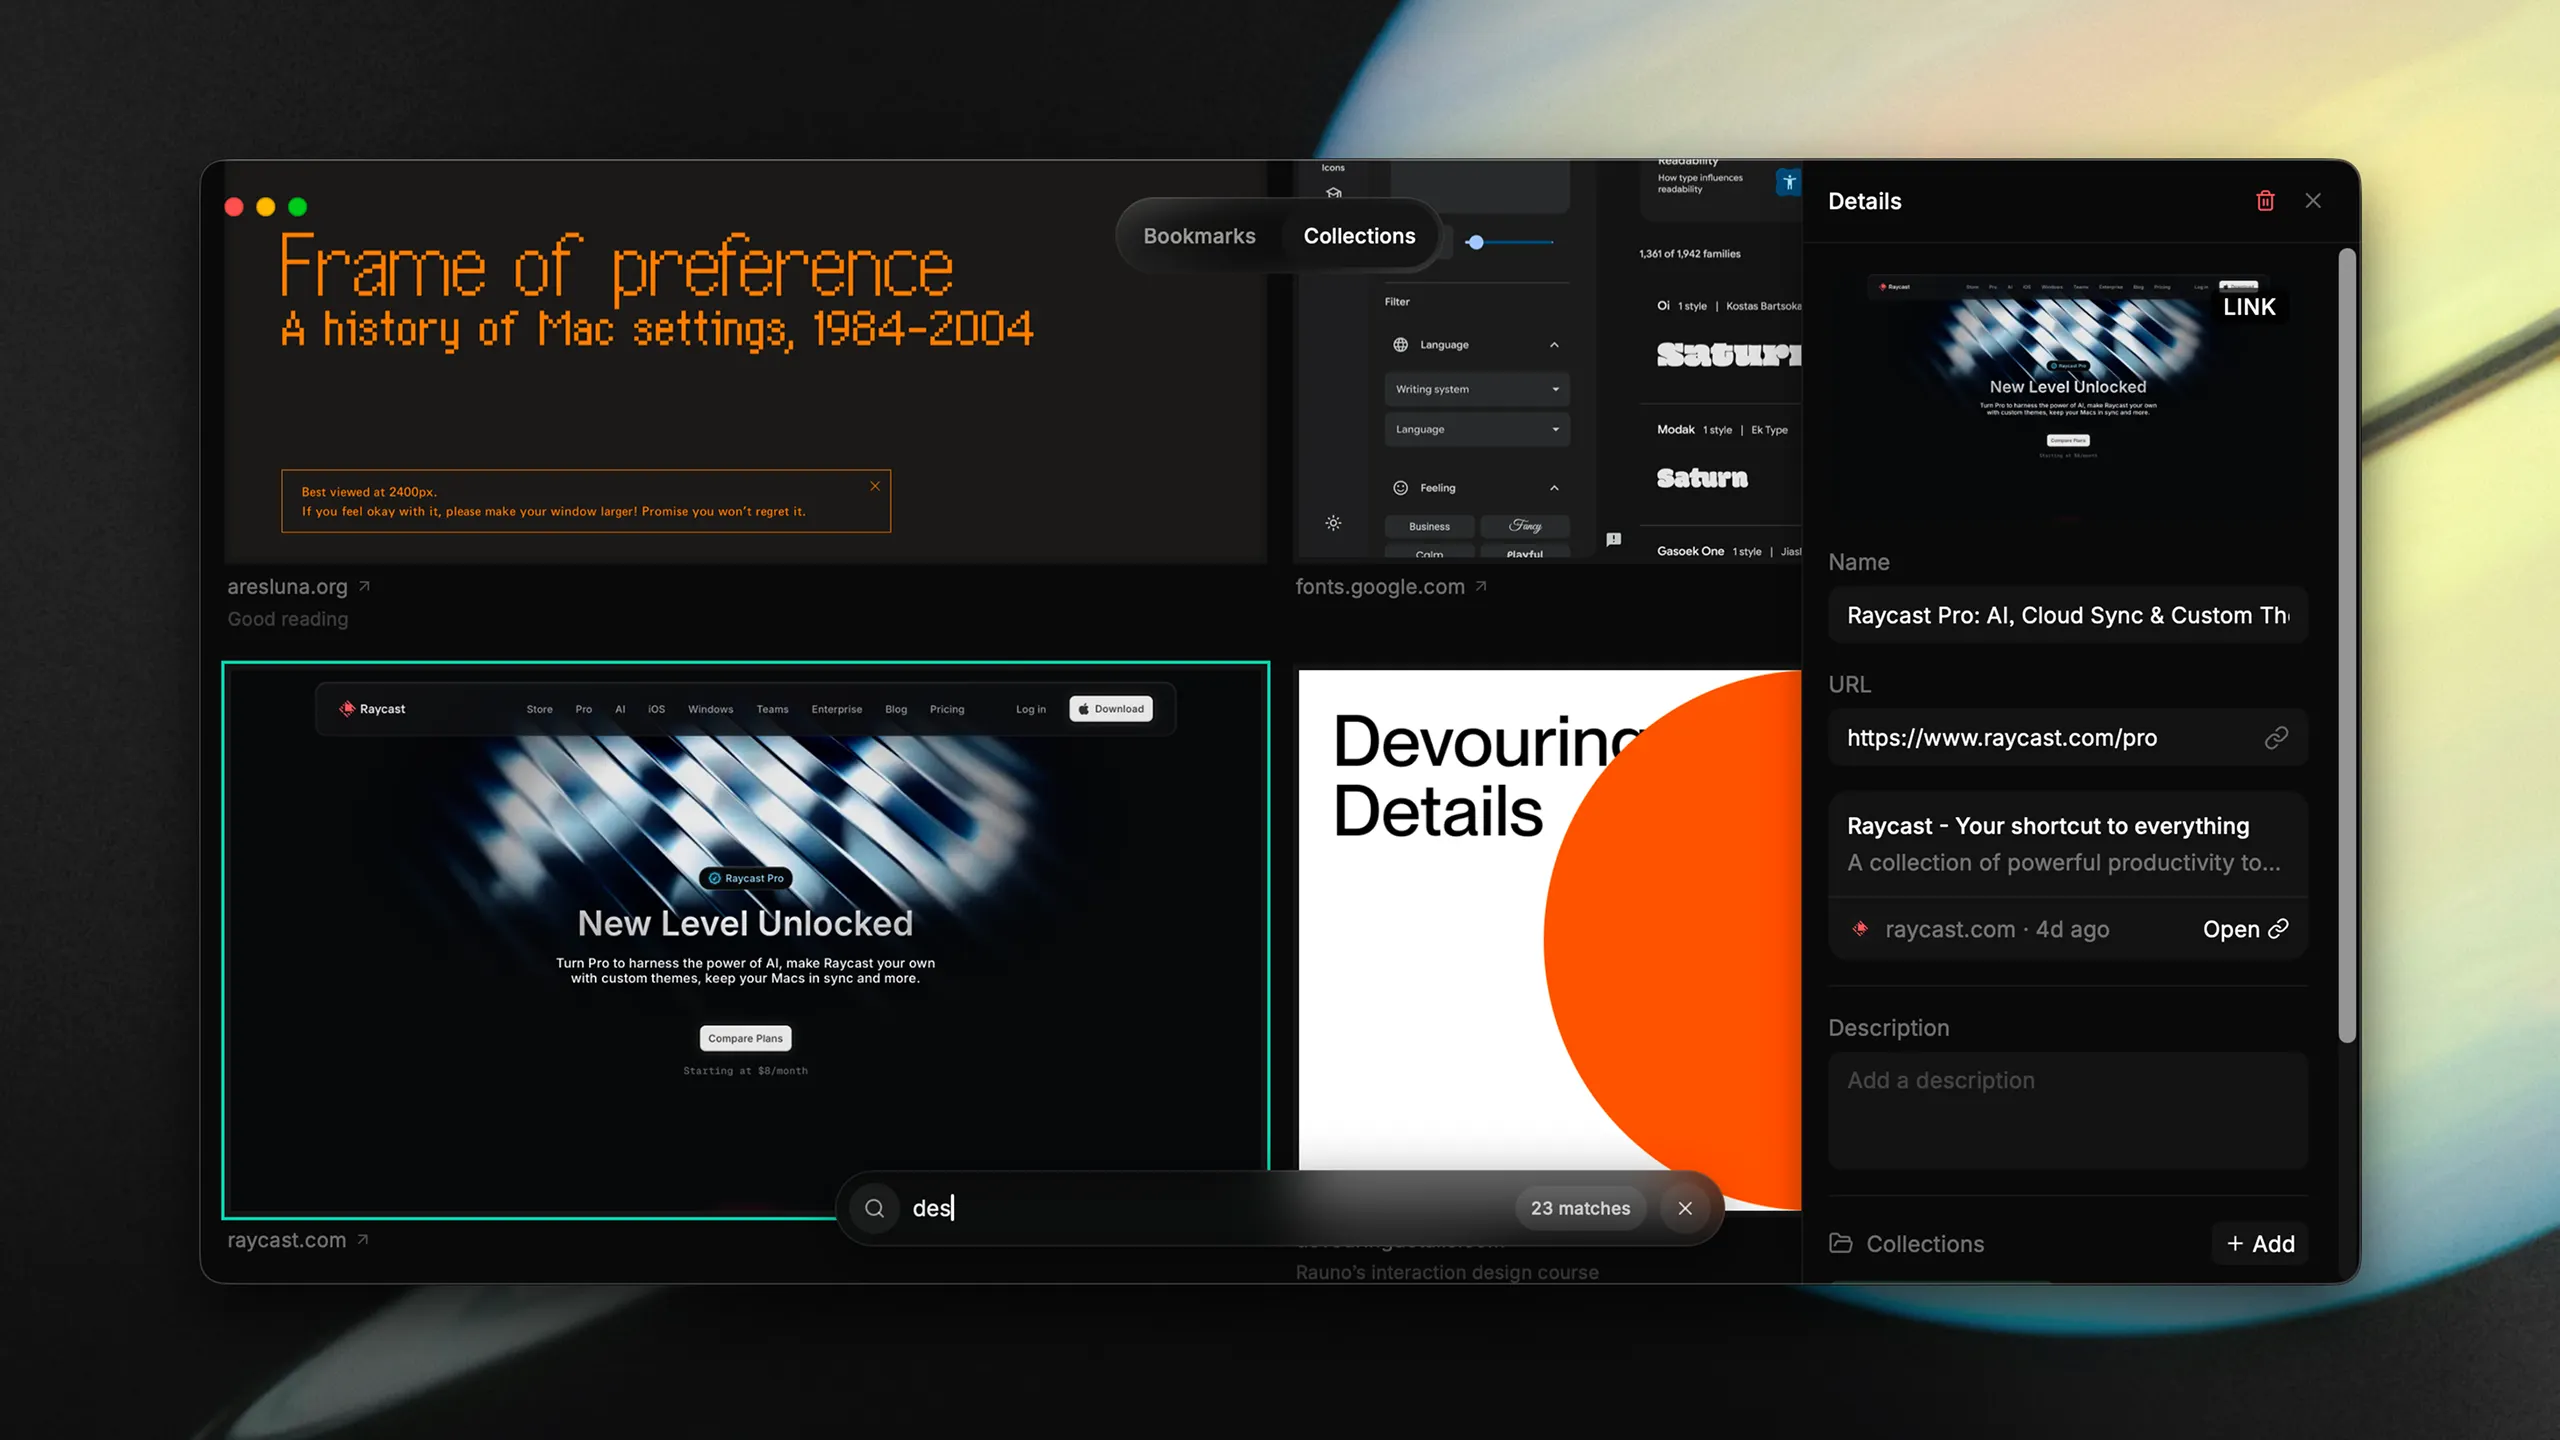Collapse the Language filter section chevron
Image resolution: width=2560 pixels, height=1440 pixels.
pos(1554,345)
